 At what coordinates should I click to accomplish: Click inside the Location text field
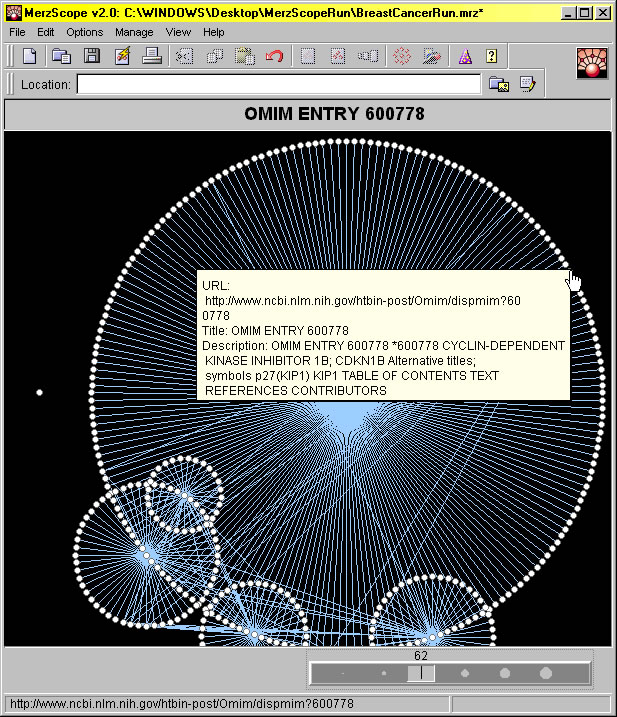click(278, 85)
